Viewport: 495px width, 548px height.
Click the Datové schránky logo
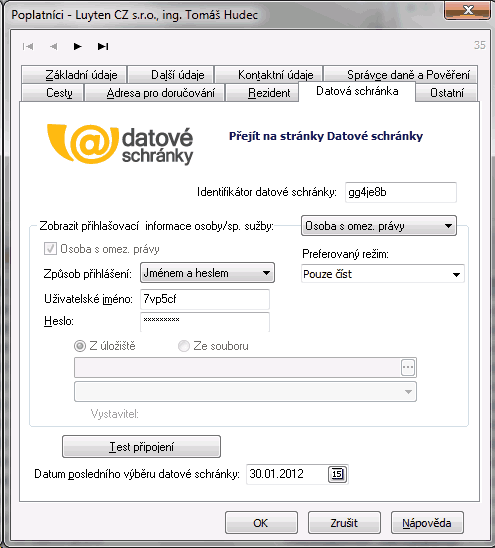click(x=120, y=144)
